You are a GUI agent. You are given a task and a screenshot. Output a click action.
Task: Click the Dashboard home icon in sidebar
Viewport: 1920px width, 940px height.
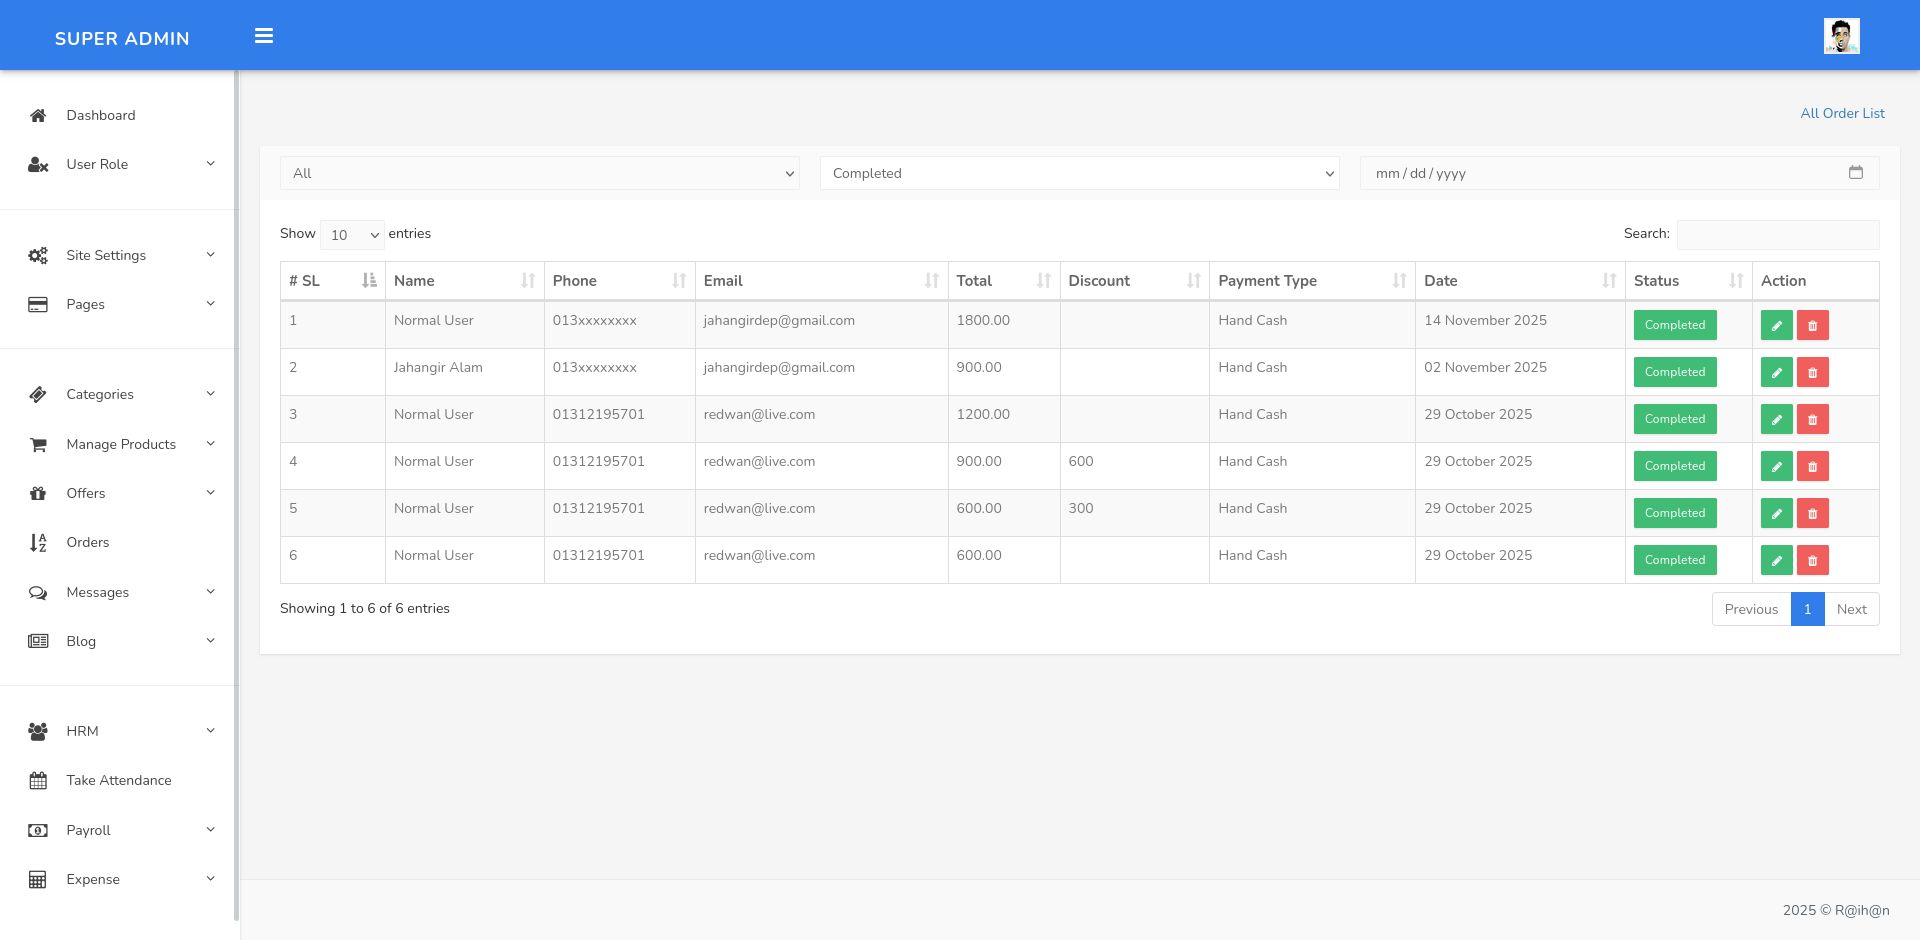coord(38,115)
